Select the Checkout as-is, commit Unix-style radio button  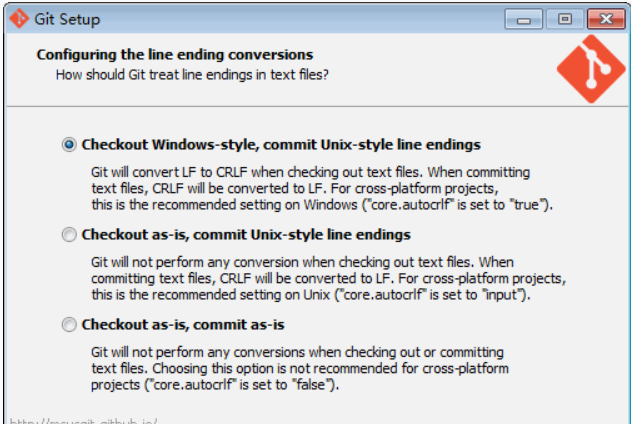[69, 235]
